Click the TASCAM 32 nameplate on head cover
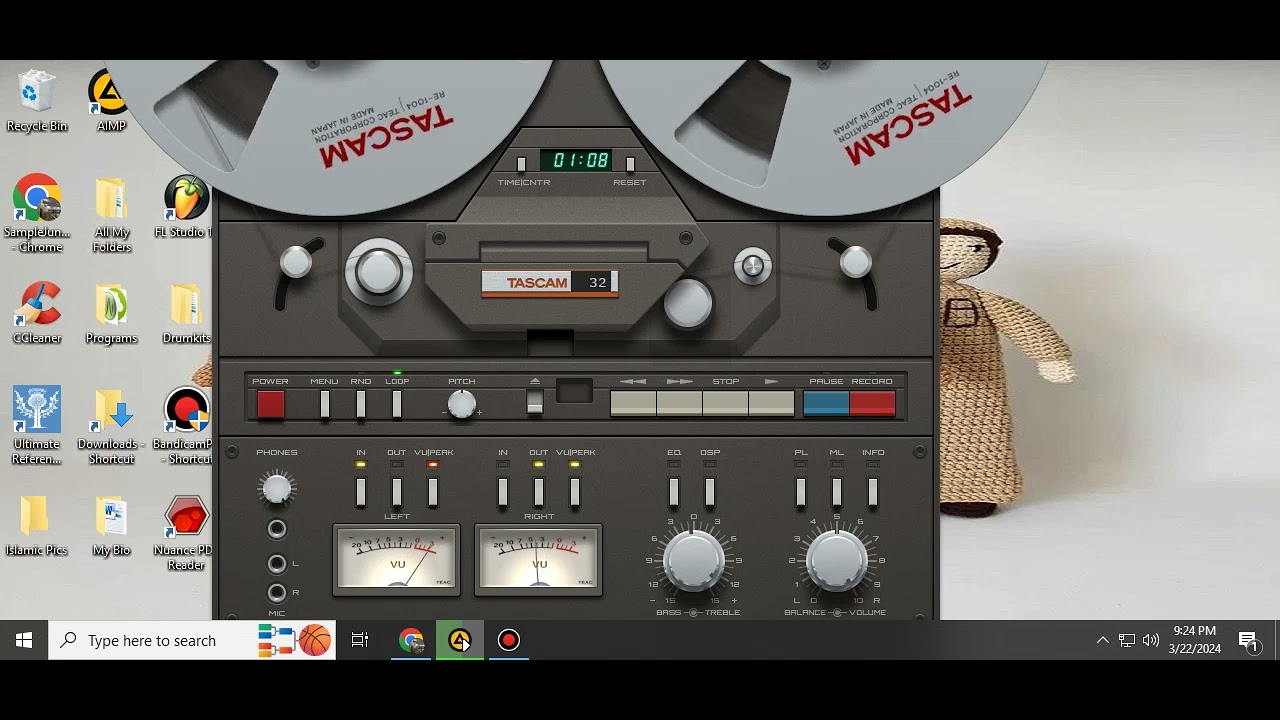The image size is (1280, 720). [x=550, y=283]
